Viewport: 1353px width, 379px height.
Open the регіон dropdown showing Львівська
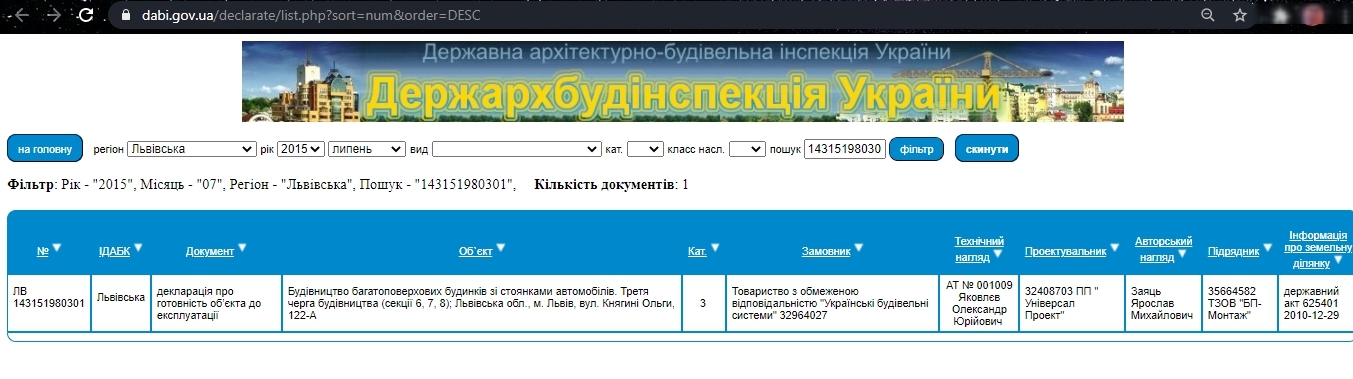191,149
